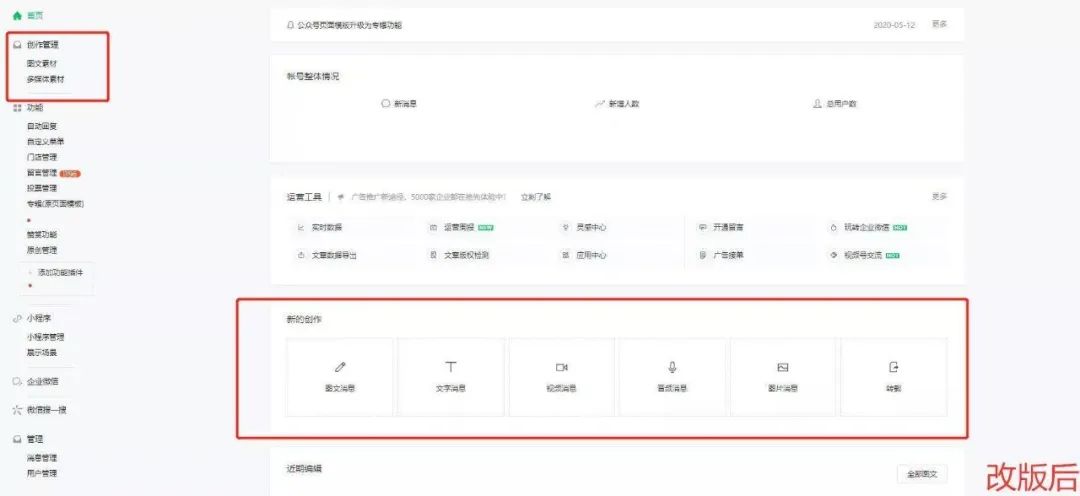Click the 立刻了解 link
Image resolution: width=1080 pixels, height=496 pixels.
[536, 197]
